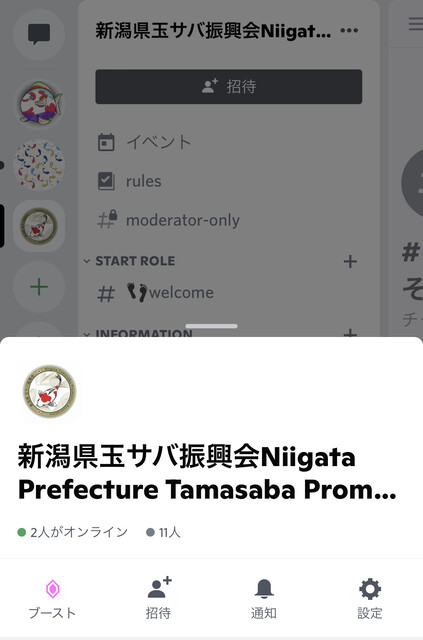The image size is (423, 640).
Task: Tap the Boost gem icon
Action: [52, 589]
